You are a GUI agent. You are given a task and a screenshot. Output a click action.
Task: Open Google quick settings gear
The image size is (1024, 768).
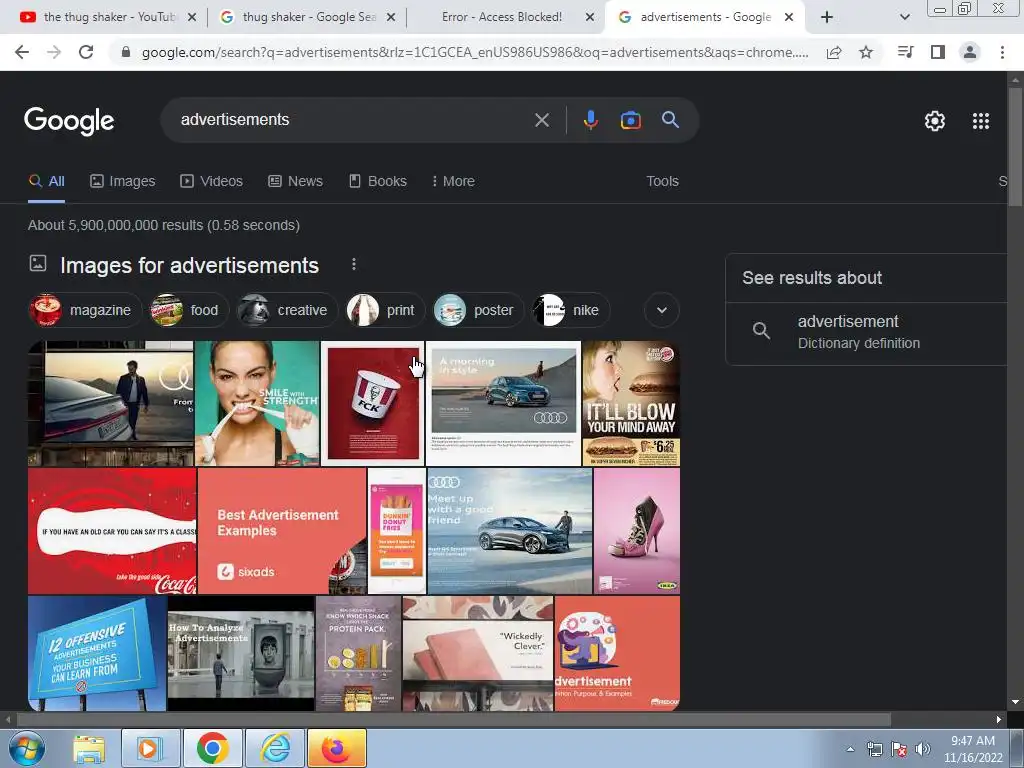pos(935,121)
